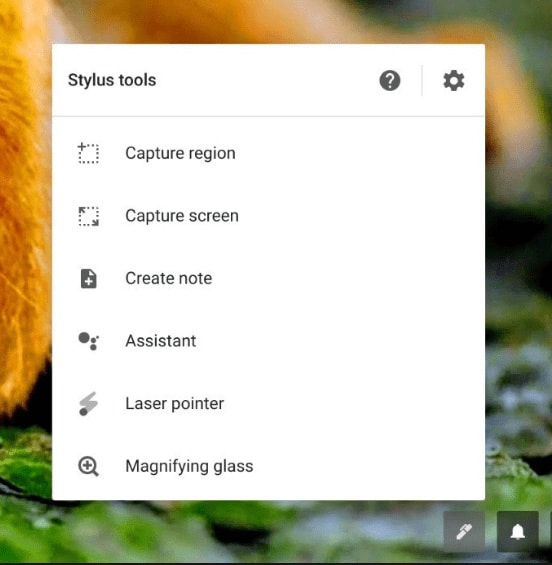Open Stylus tools help
Viewport: 552px width, 565px height.
click(x=389, y=80)
